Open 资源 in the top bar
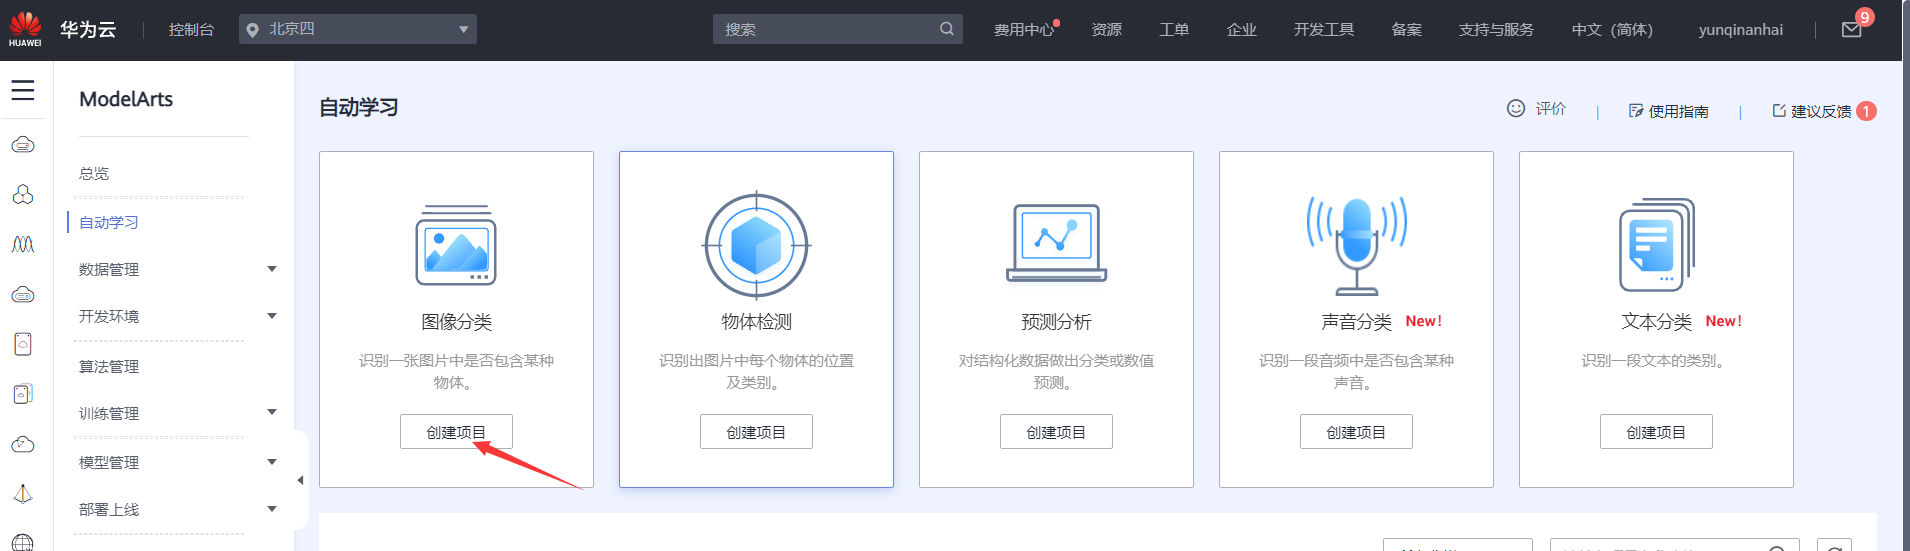Screen dimensions: 1910x551 1106,30
